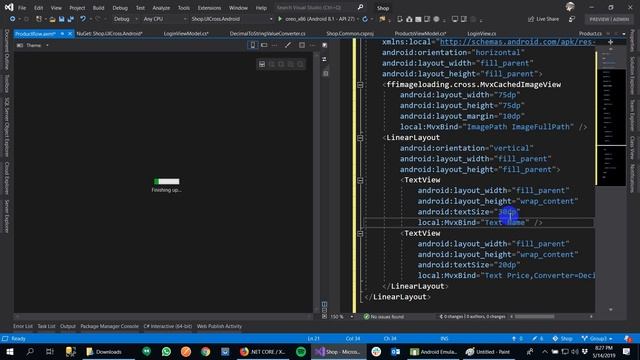Start debugging with green play icon
Viewport: 640px width, 360px height.
tap(280, 19)
